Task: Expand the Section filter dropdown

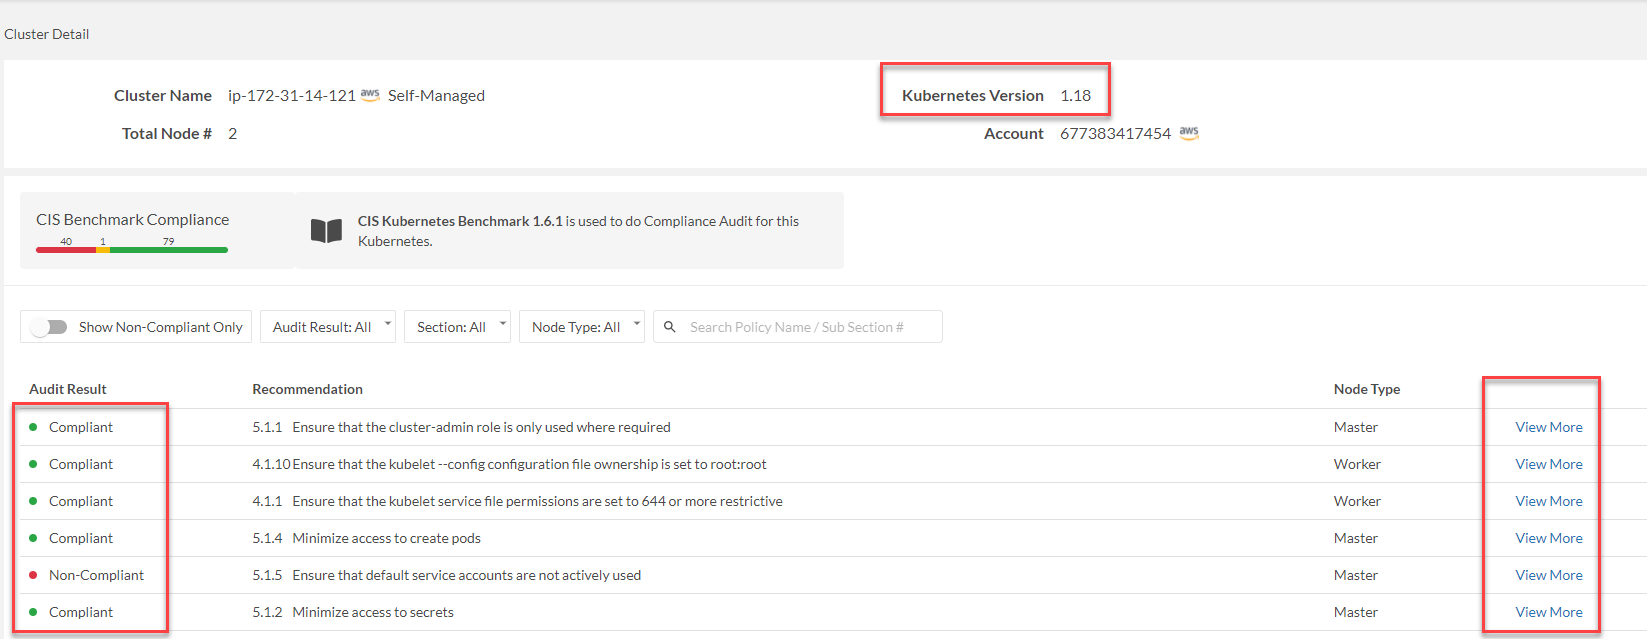Action: point(457,327)
